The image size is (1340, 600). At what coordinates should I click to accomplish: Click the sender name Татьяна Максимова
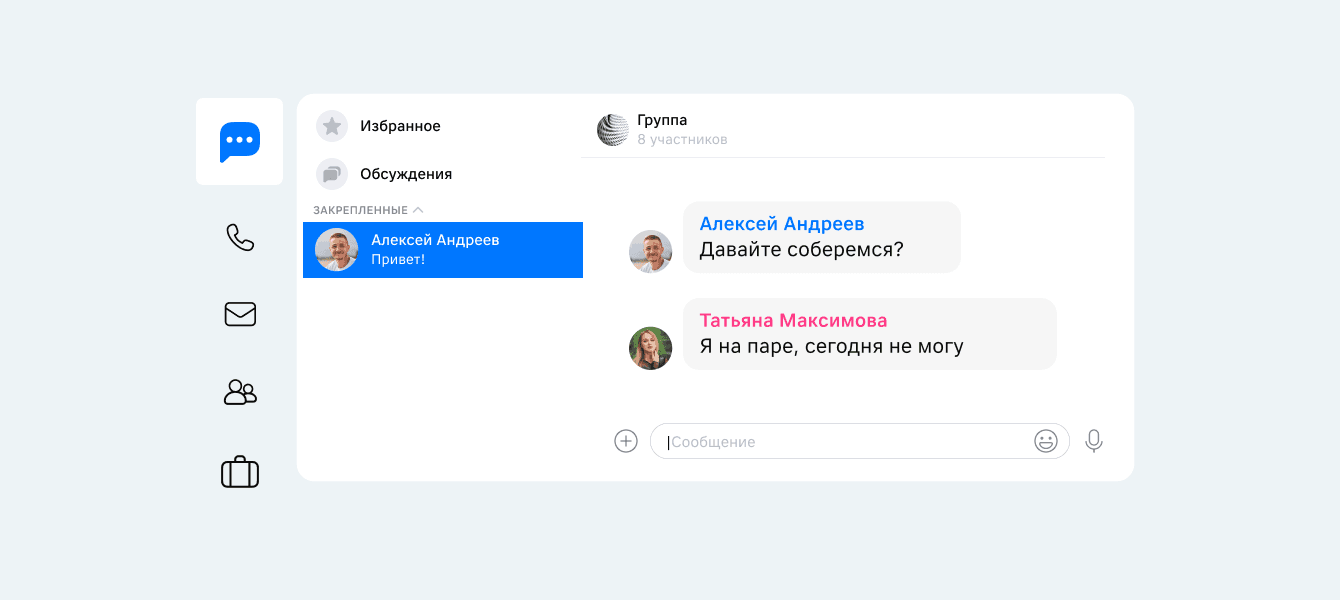click(793, 321)
